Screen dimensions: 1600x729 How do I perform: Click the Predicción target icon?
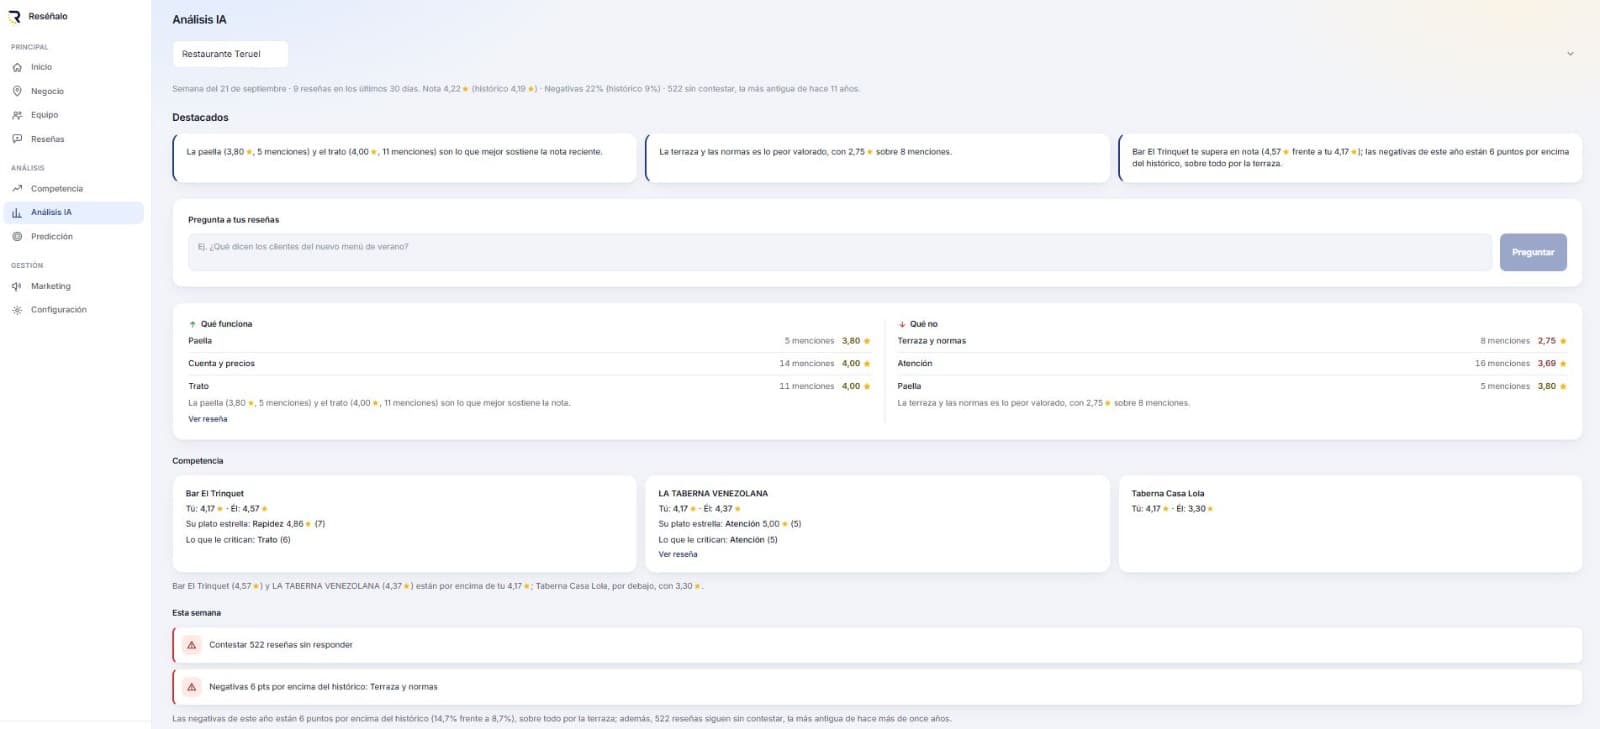17,237
